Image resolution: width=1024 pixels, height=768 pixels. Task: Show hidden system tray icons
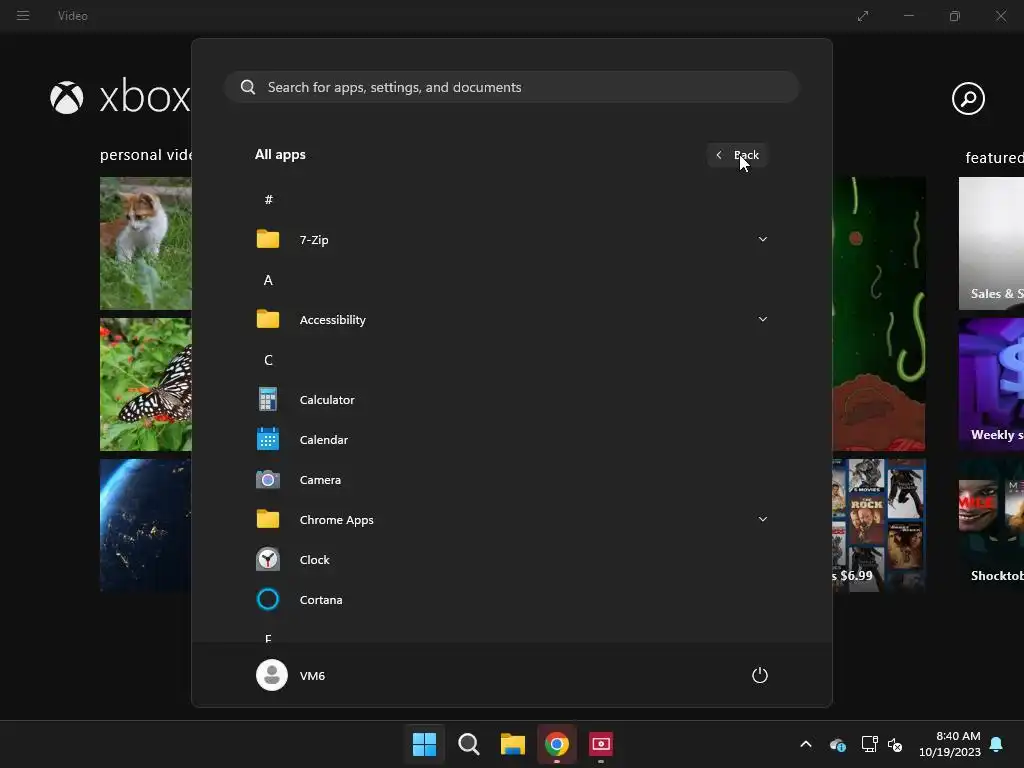pos(806,744)
